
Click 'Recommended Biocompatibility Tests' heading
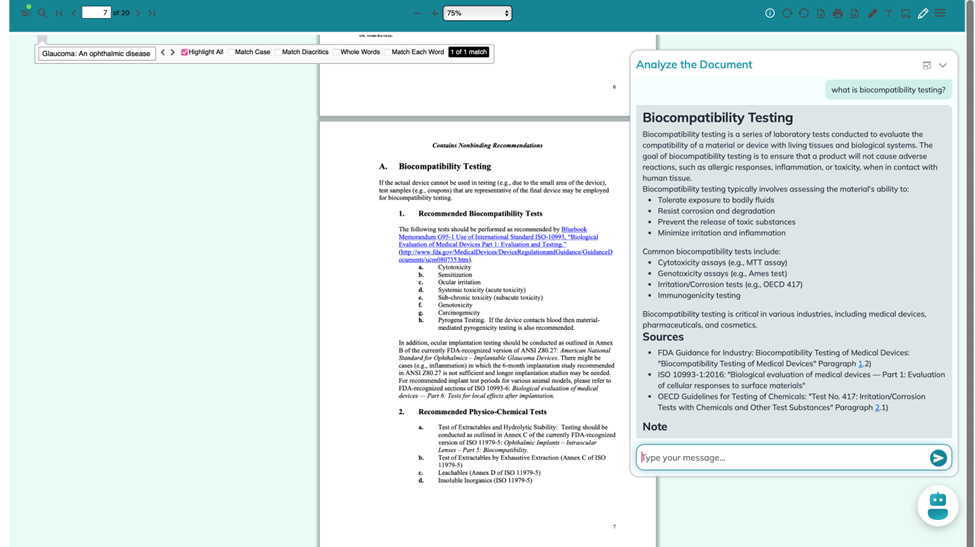tap(480, 214)
